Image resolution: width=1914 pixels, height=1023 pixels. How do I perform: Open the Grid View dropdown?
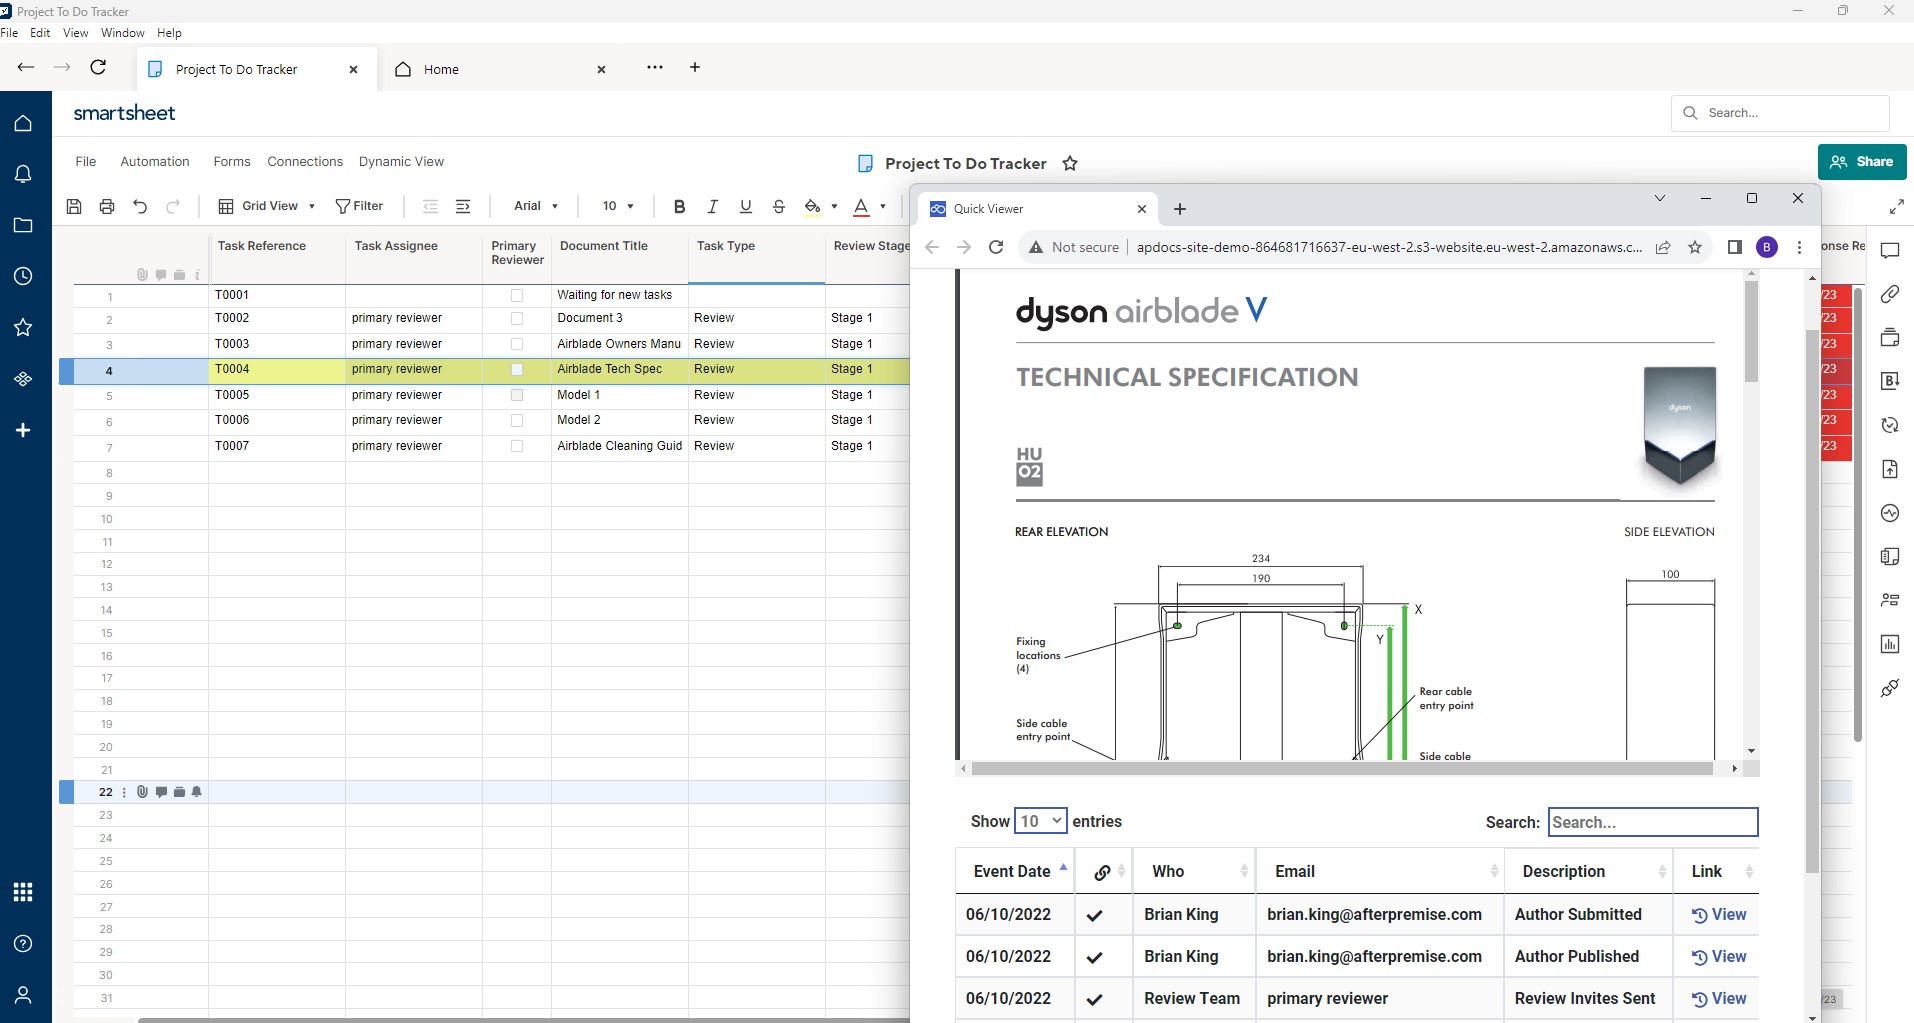coord(267,206)
